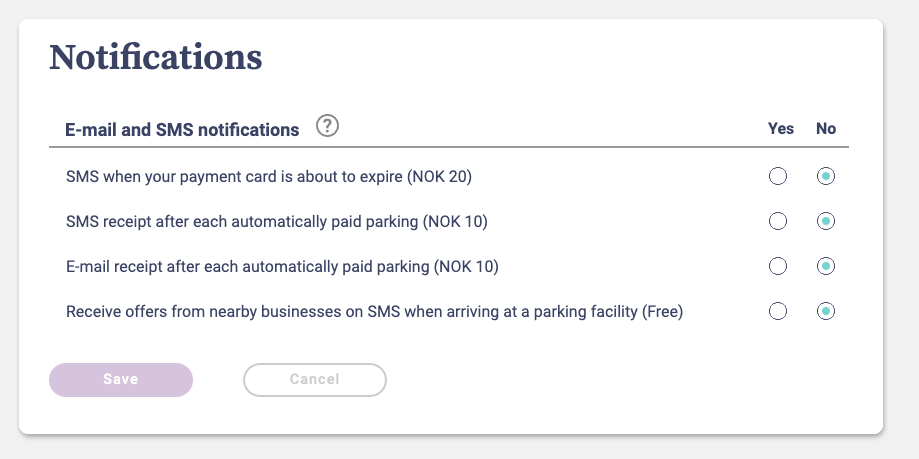Viewport: 919px width, 459px height.
Task: Choose No for SMS receipt after parking
Action: [826, 222]
